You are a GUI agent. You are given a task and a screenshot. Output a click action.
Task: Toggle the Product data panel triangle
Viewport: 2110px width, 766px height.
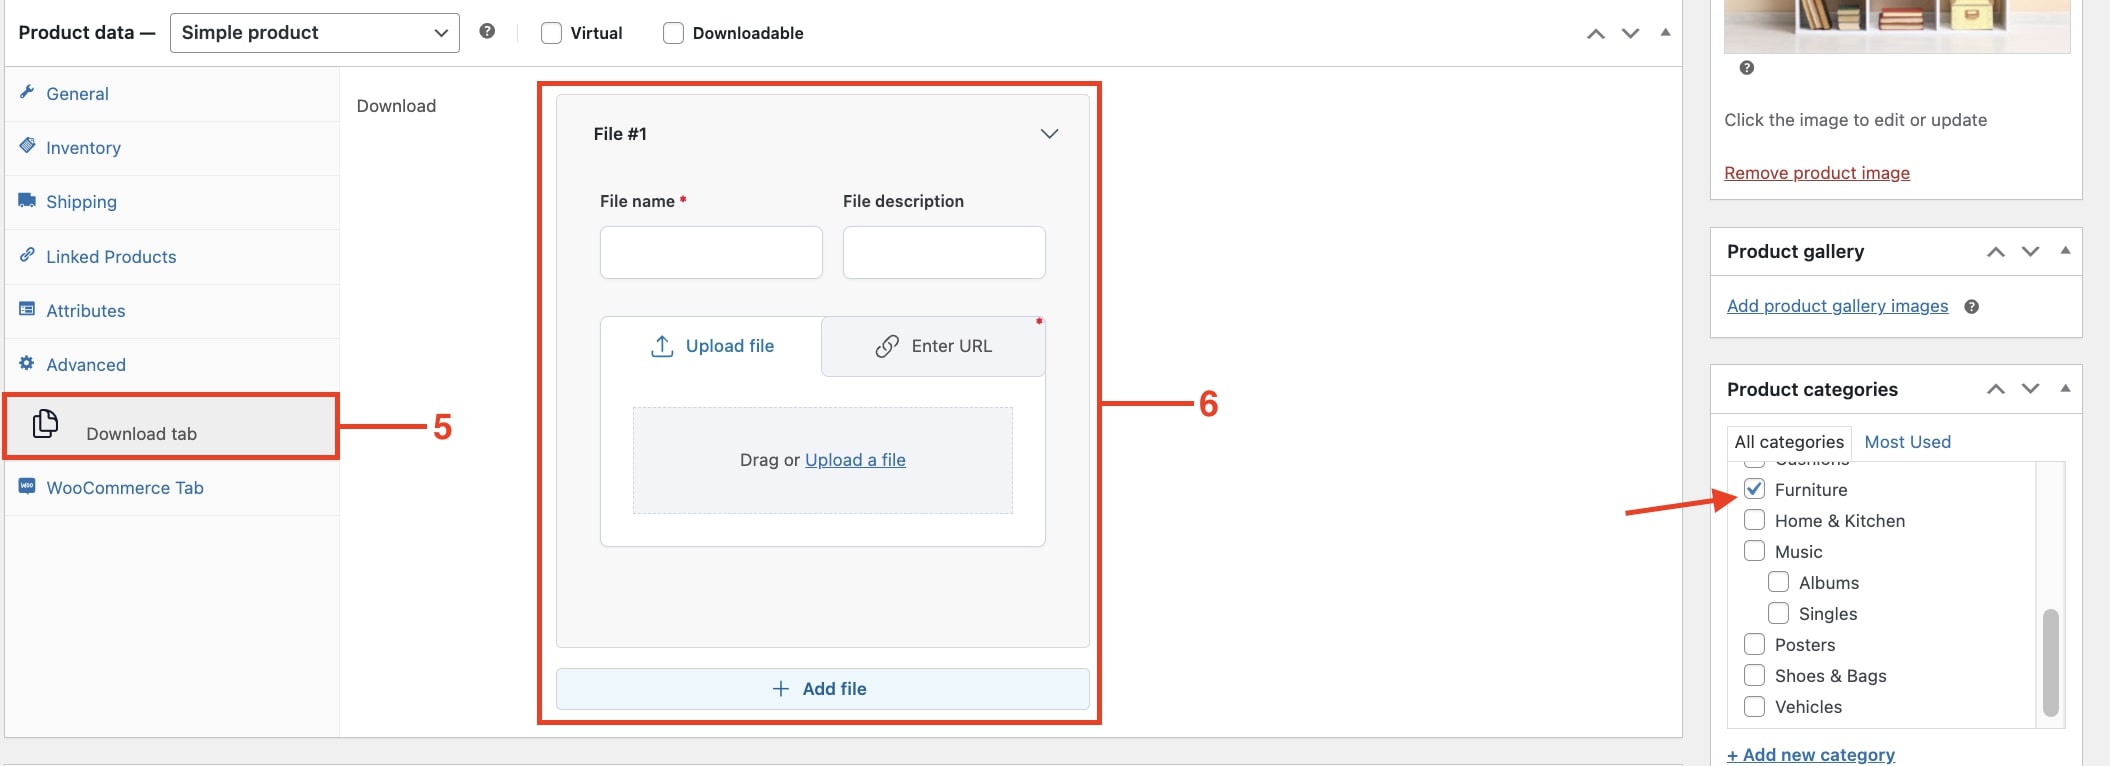coord(1665,33)
